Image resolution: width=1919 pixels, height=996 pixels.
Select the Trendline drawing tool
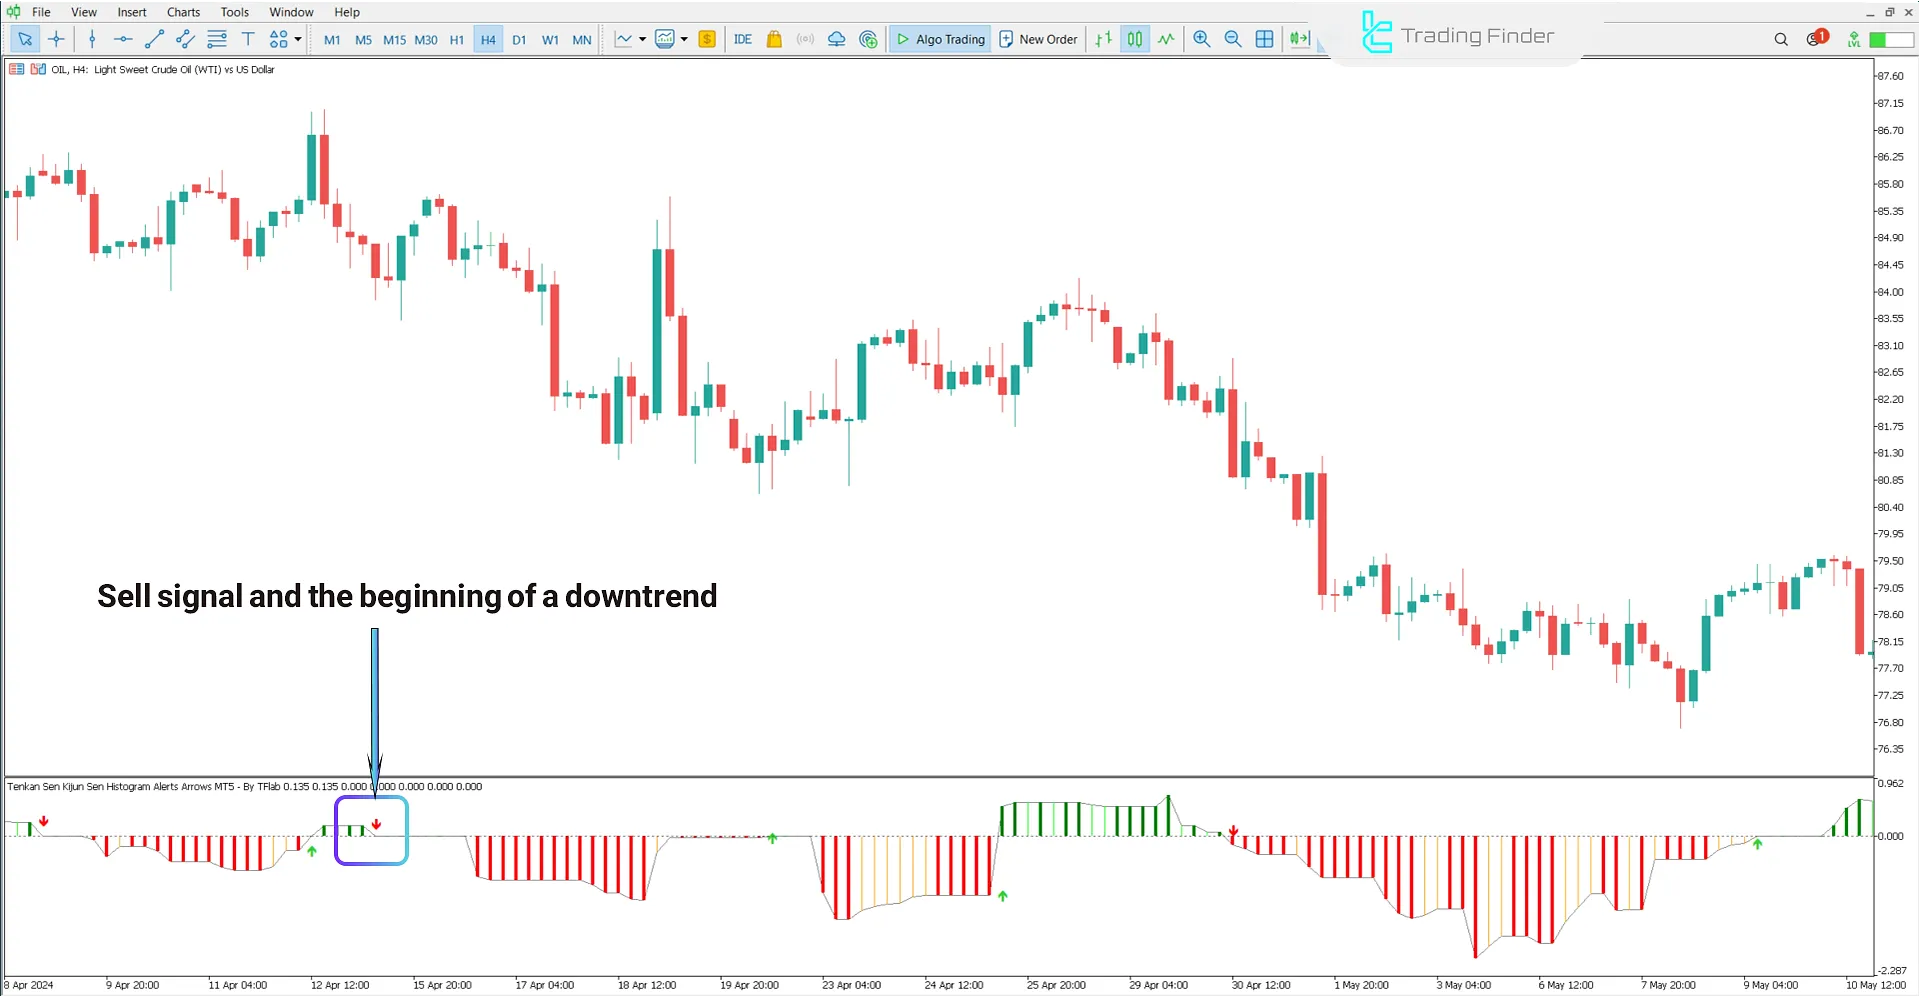[154, 39]
